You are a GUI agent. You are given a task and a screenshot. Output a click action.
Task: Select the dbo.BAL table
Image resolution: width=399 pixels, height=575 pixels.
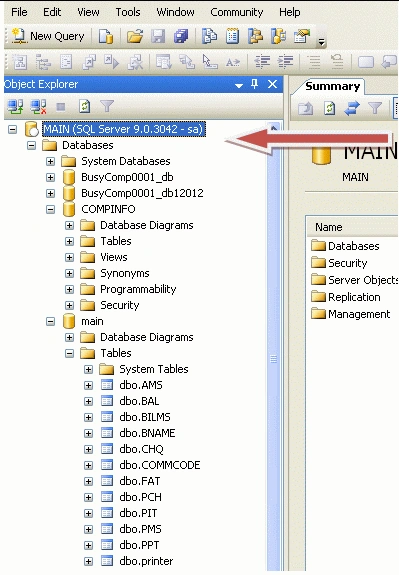coord(139,401)
